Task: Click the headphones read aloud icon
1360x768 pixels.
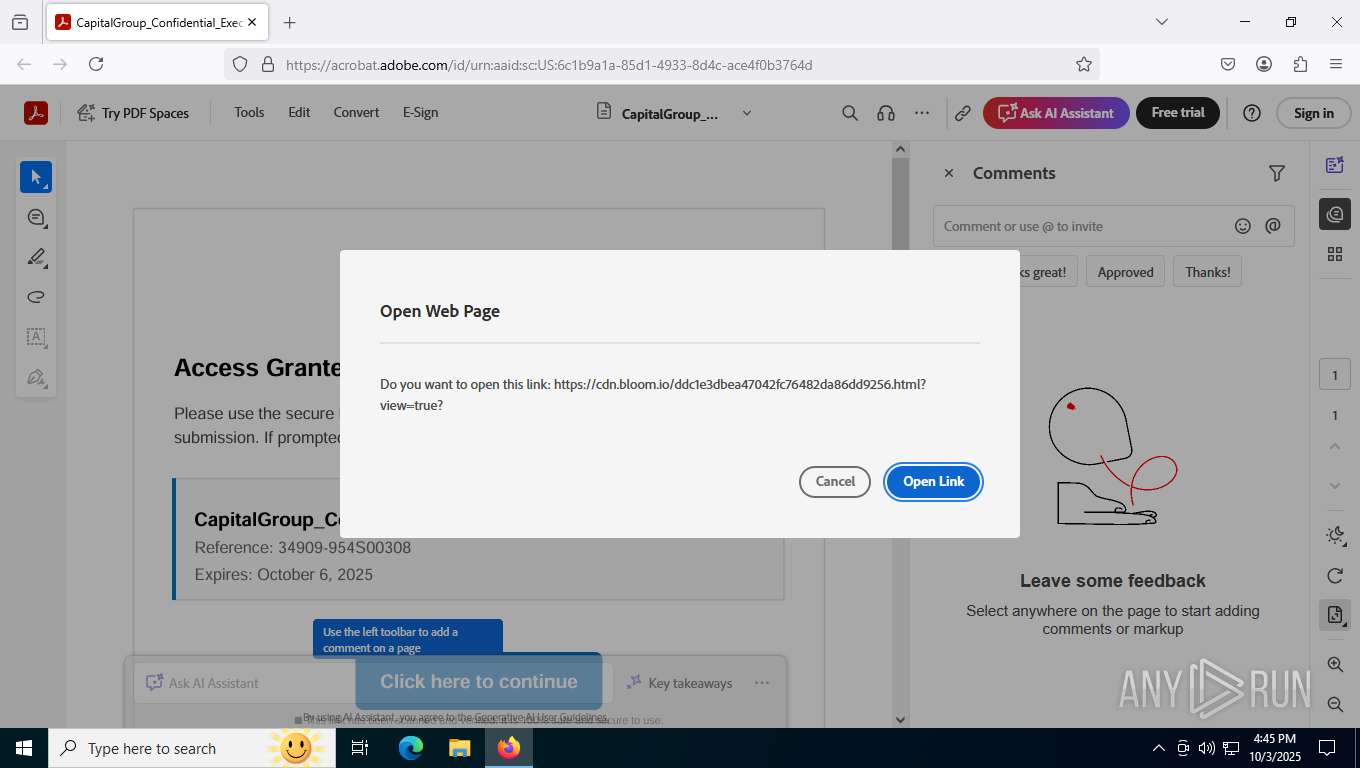Action: [885, 113]
